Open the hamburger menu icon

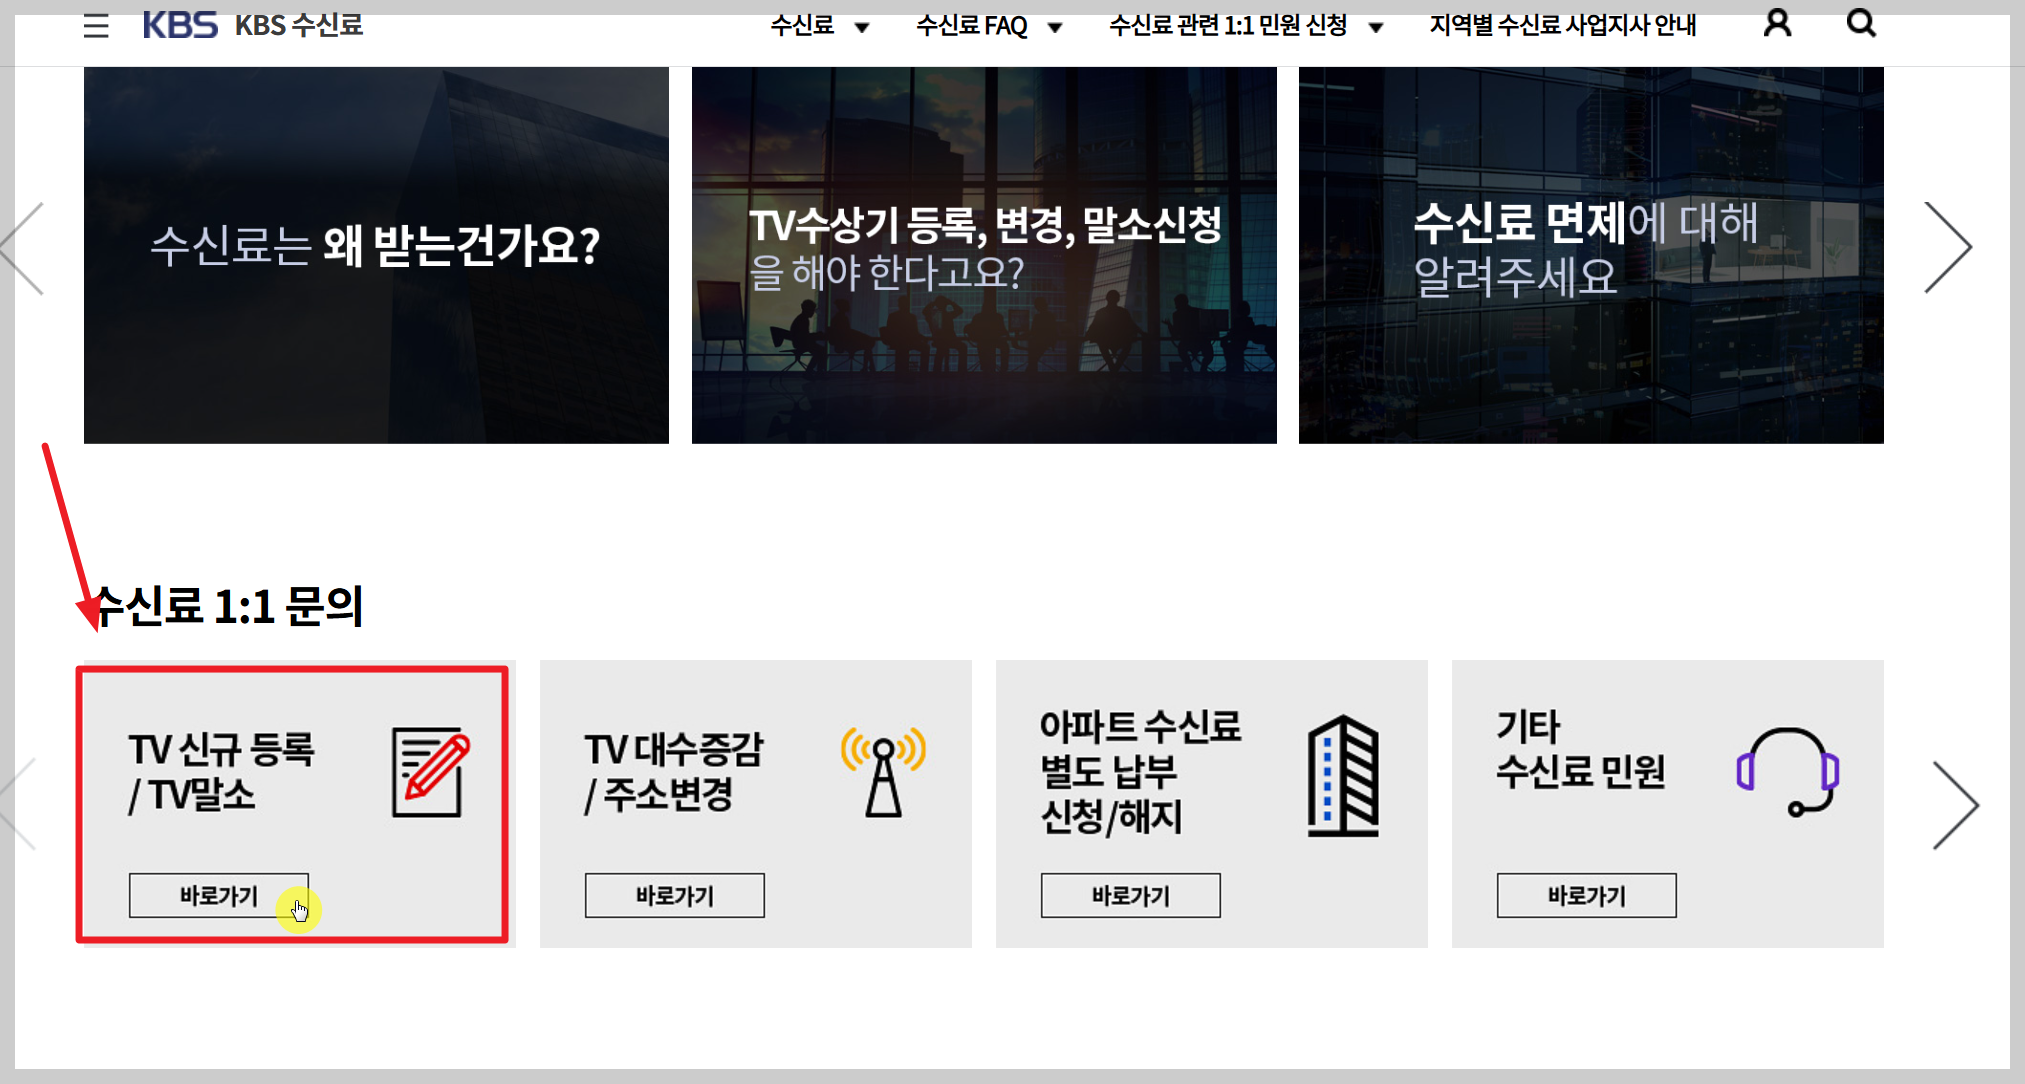point(96,25)
